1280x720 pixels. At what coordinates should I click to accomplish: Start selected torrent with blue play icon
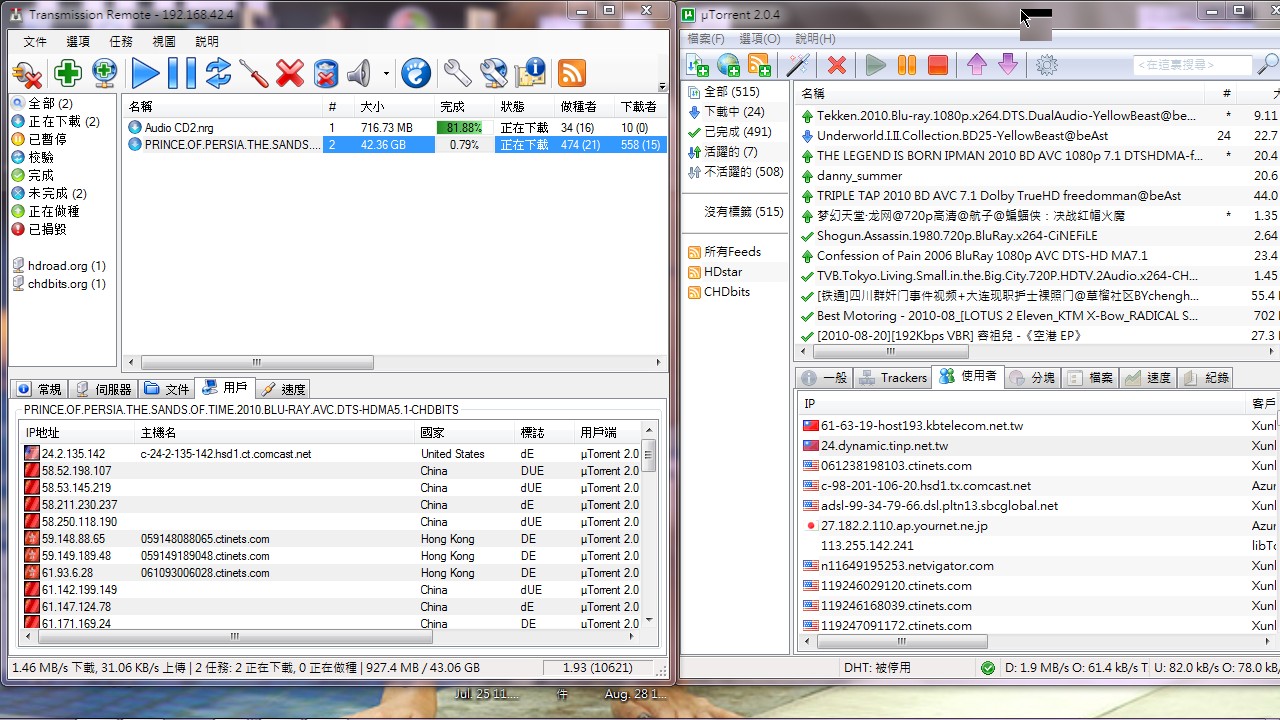coord(146,73)
